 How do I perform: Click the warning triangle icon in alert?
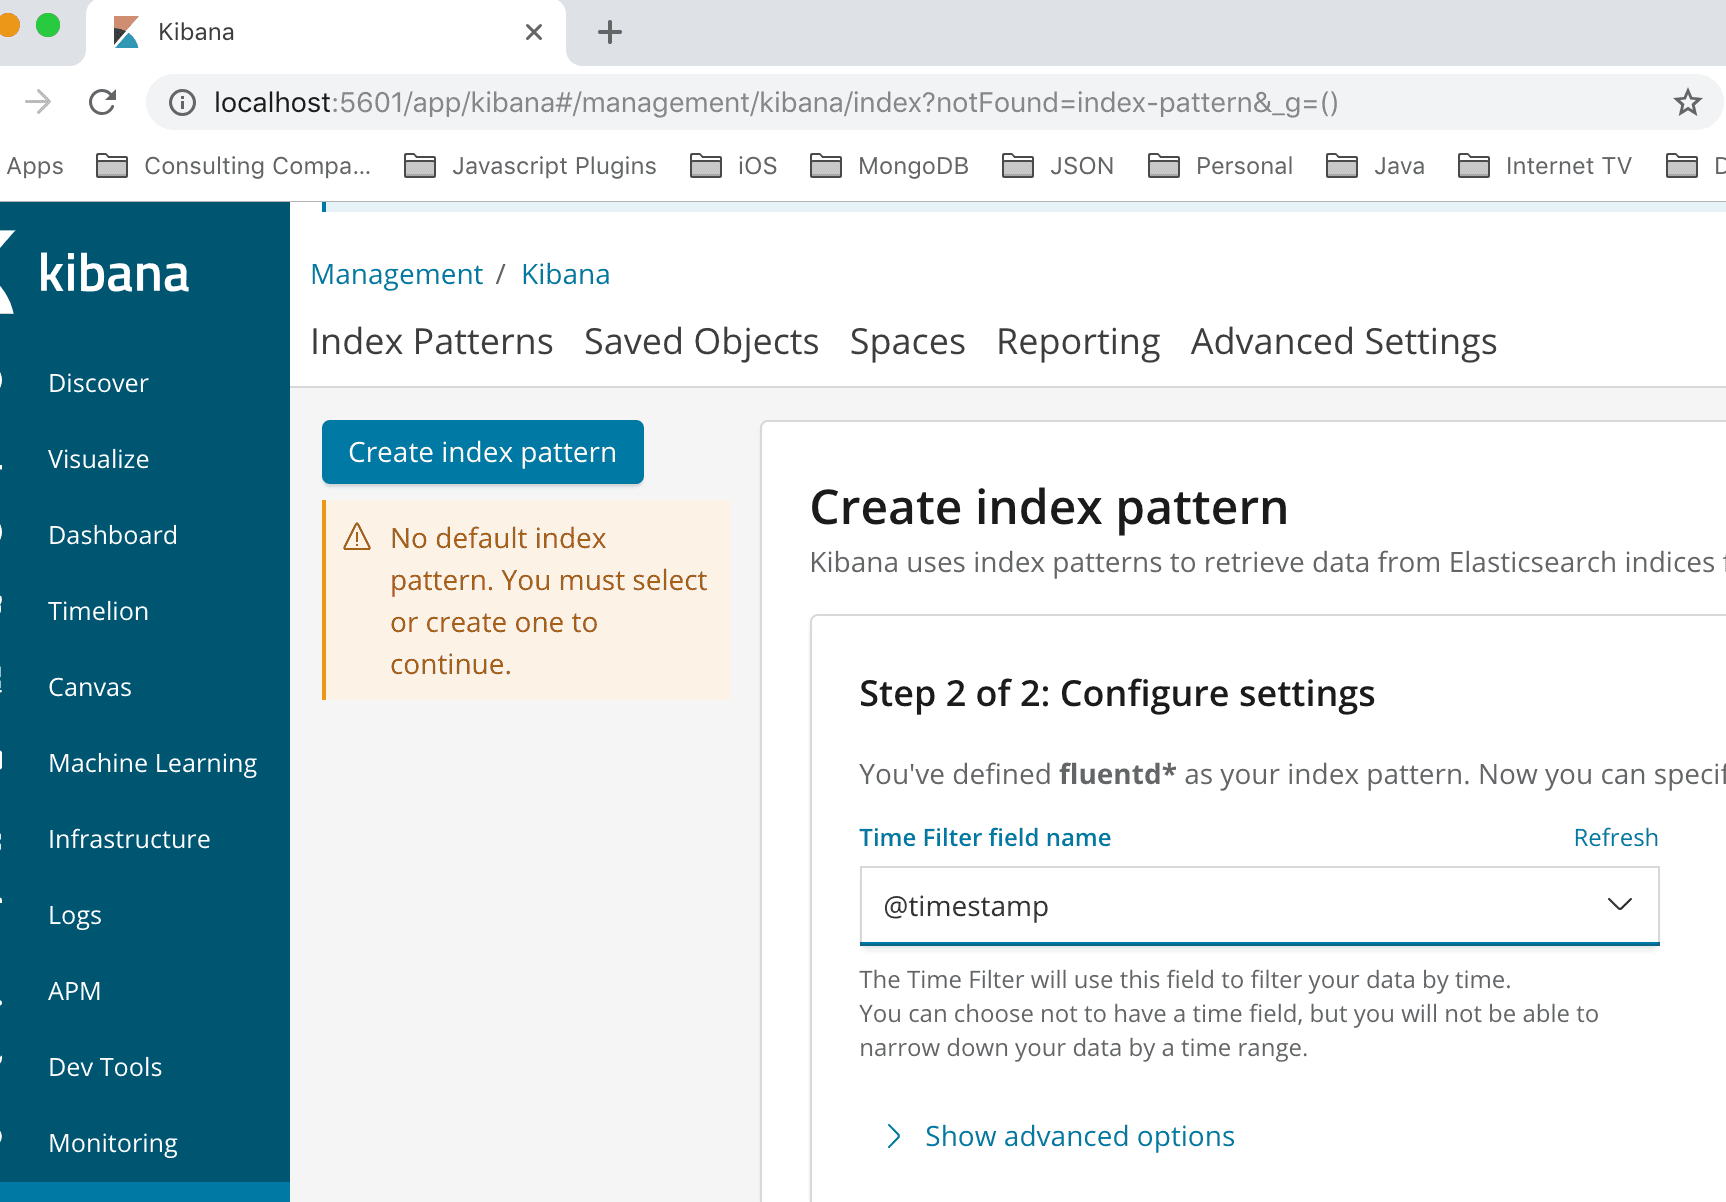[x=357, y=538]
